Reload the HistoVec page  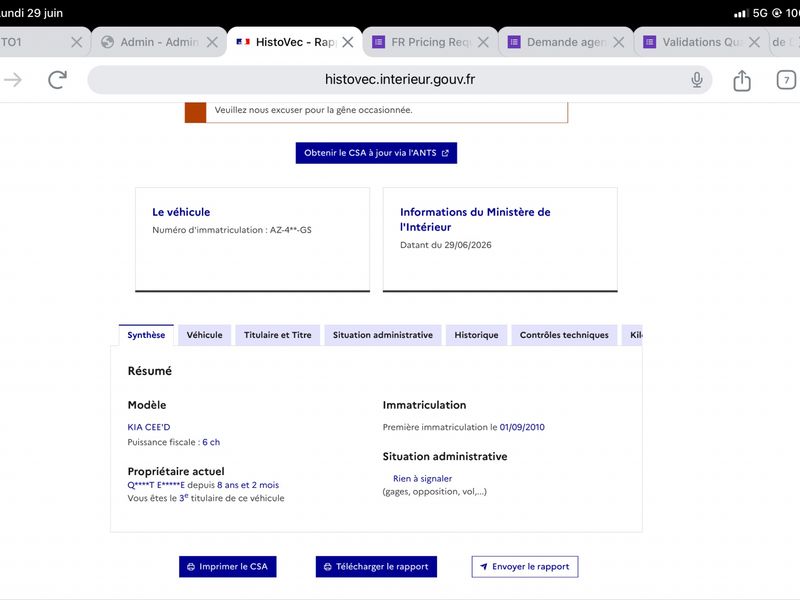57,80
